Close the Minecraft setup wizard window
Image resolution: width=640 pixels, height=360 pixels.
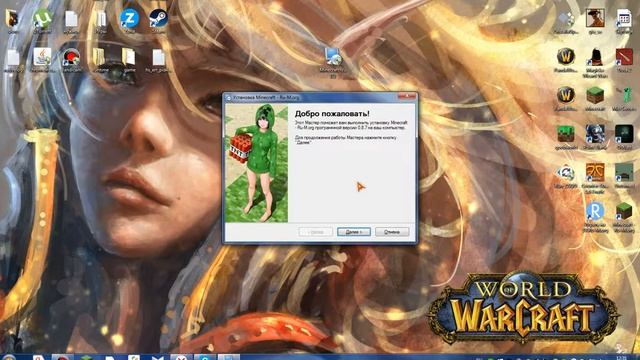407,97
